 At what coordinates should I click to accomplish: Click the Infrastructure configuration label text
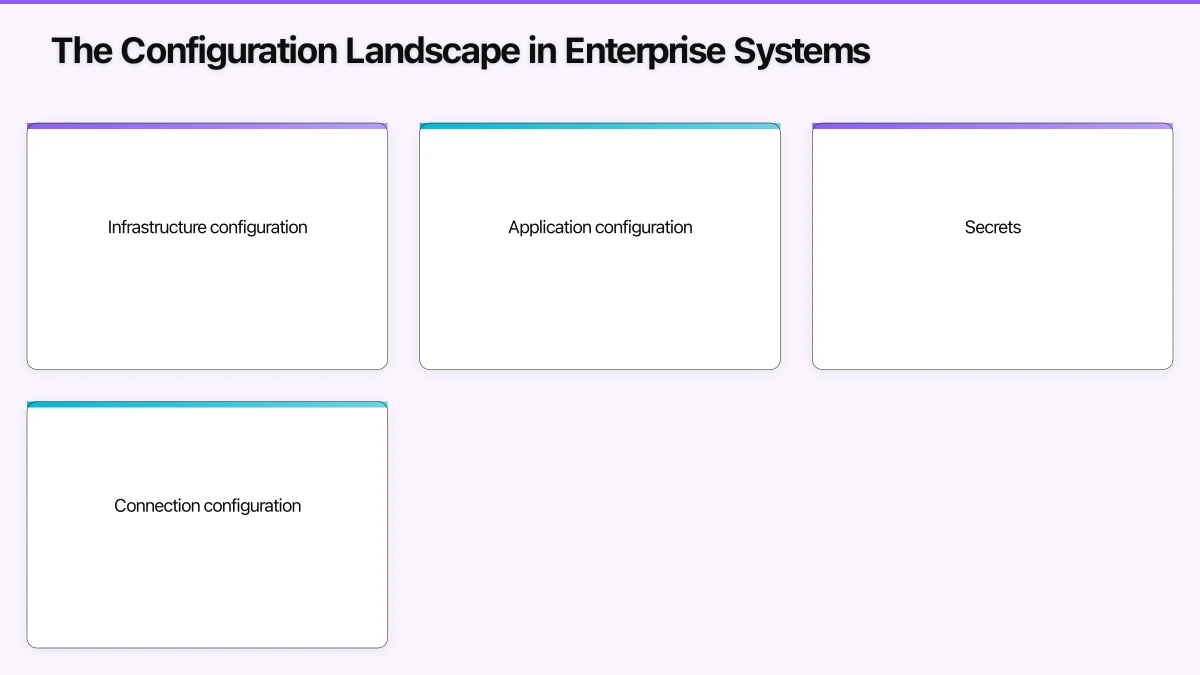(x=207, y=227)
